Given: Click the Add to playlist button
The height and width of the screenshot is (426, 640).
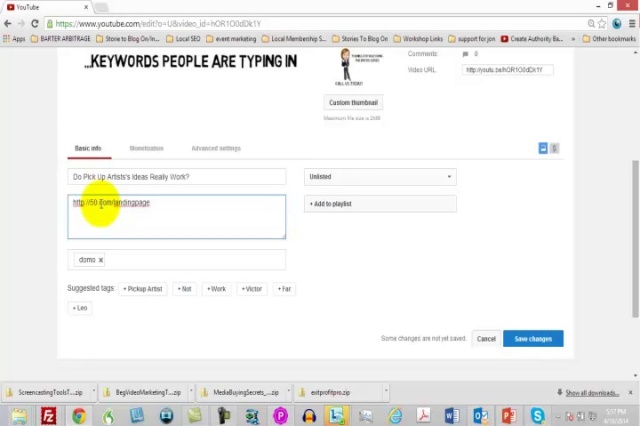Looking at the screenshot, I should (x=380, y=204).
